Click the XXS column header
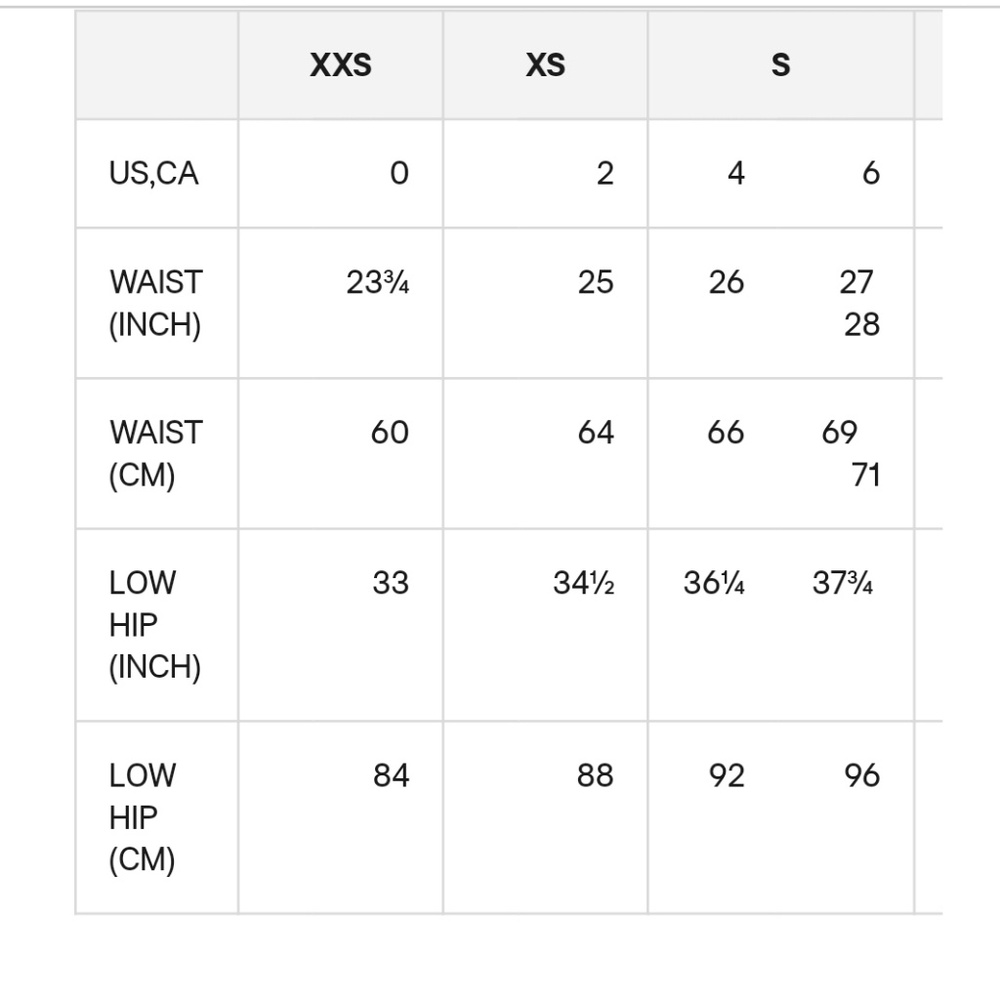 tap(340, 66)
